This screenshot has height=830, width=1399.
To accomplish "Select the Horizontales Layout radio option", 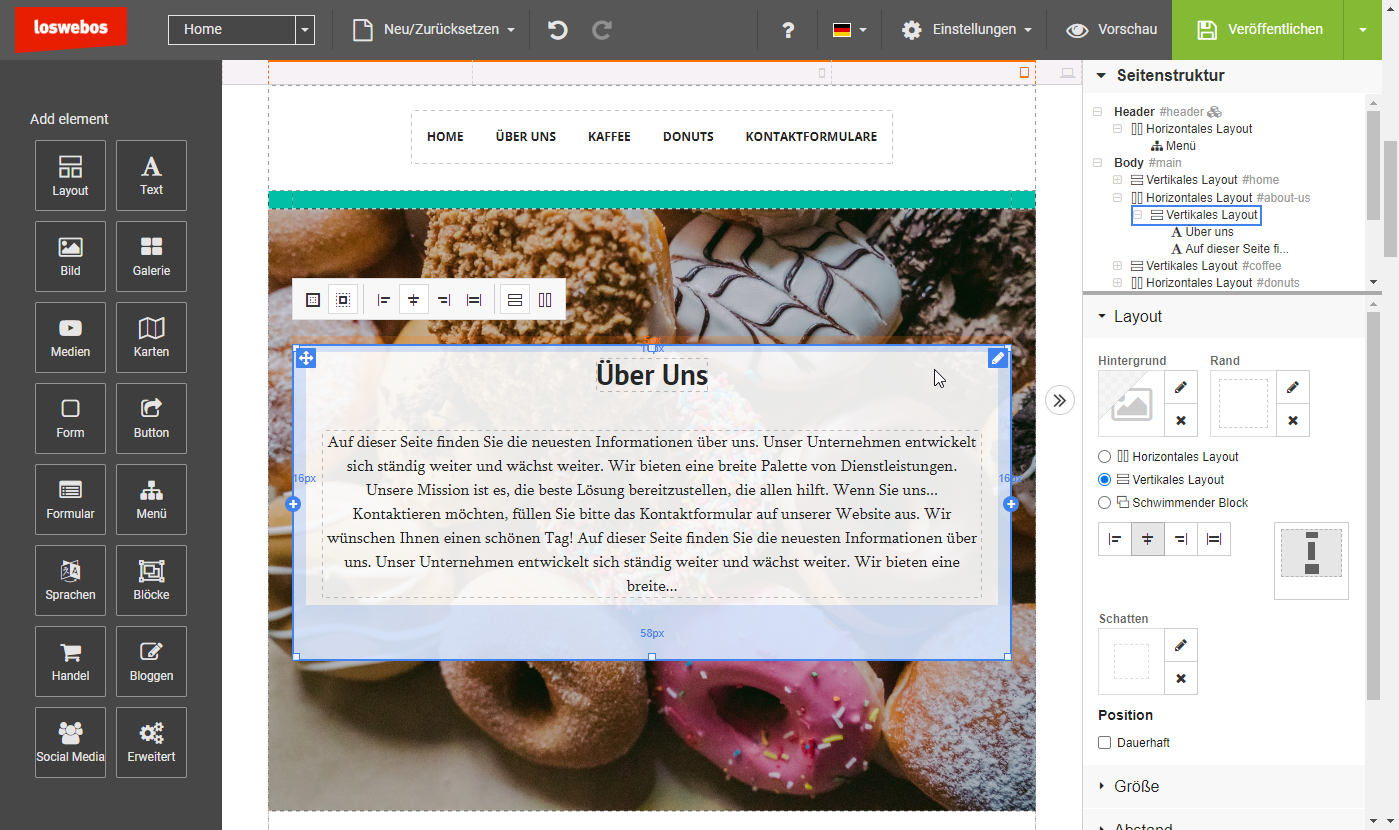I will pyautogui.click(x=1105, y=457).
